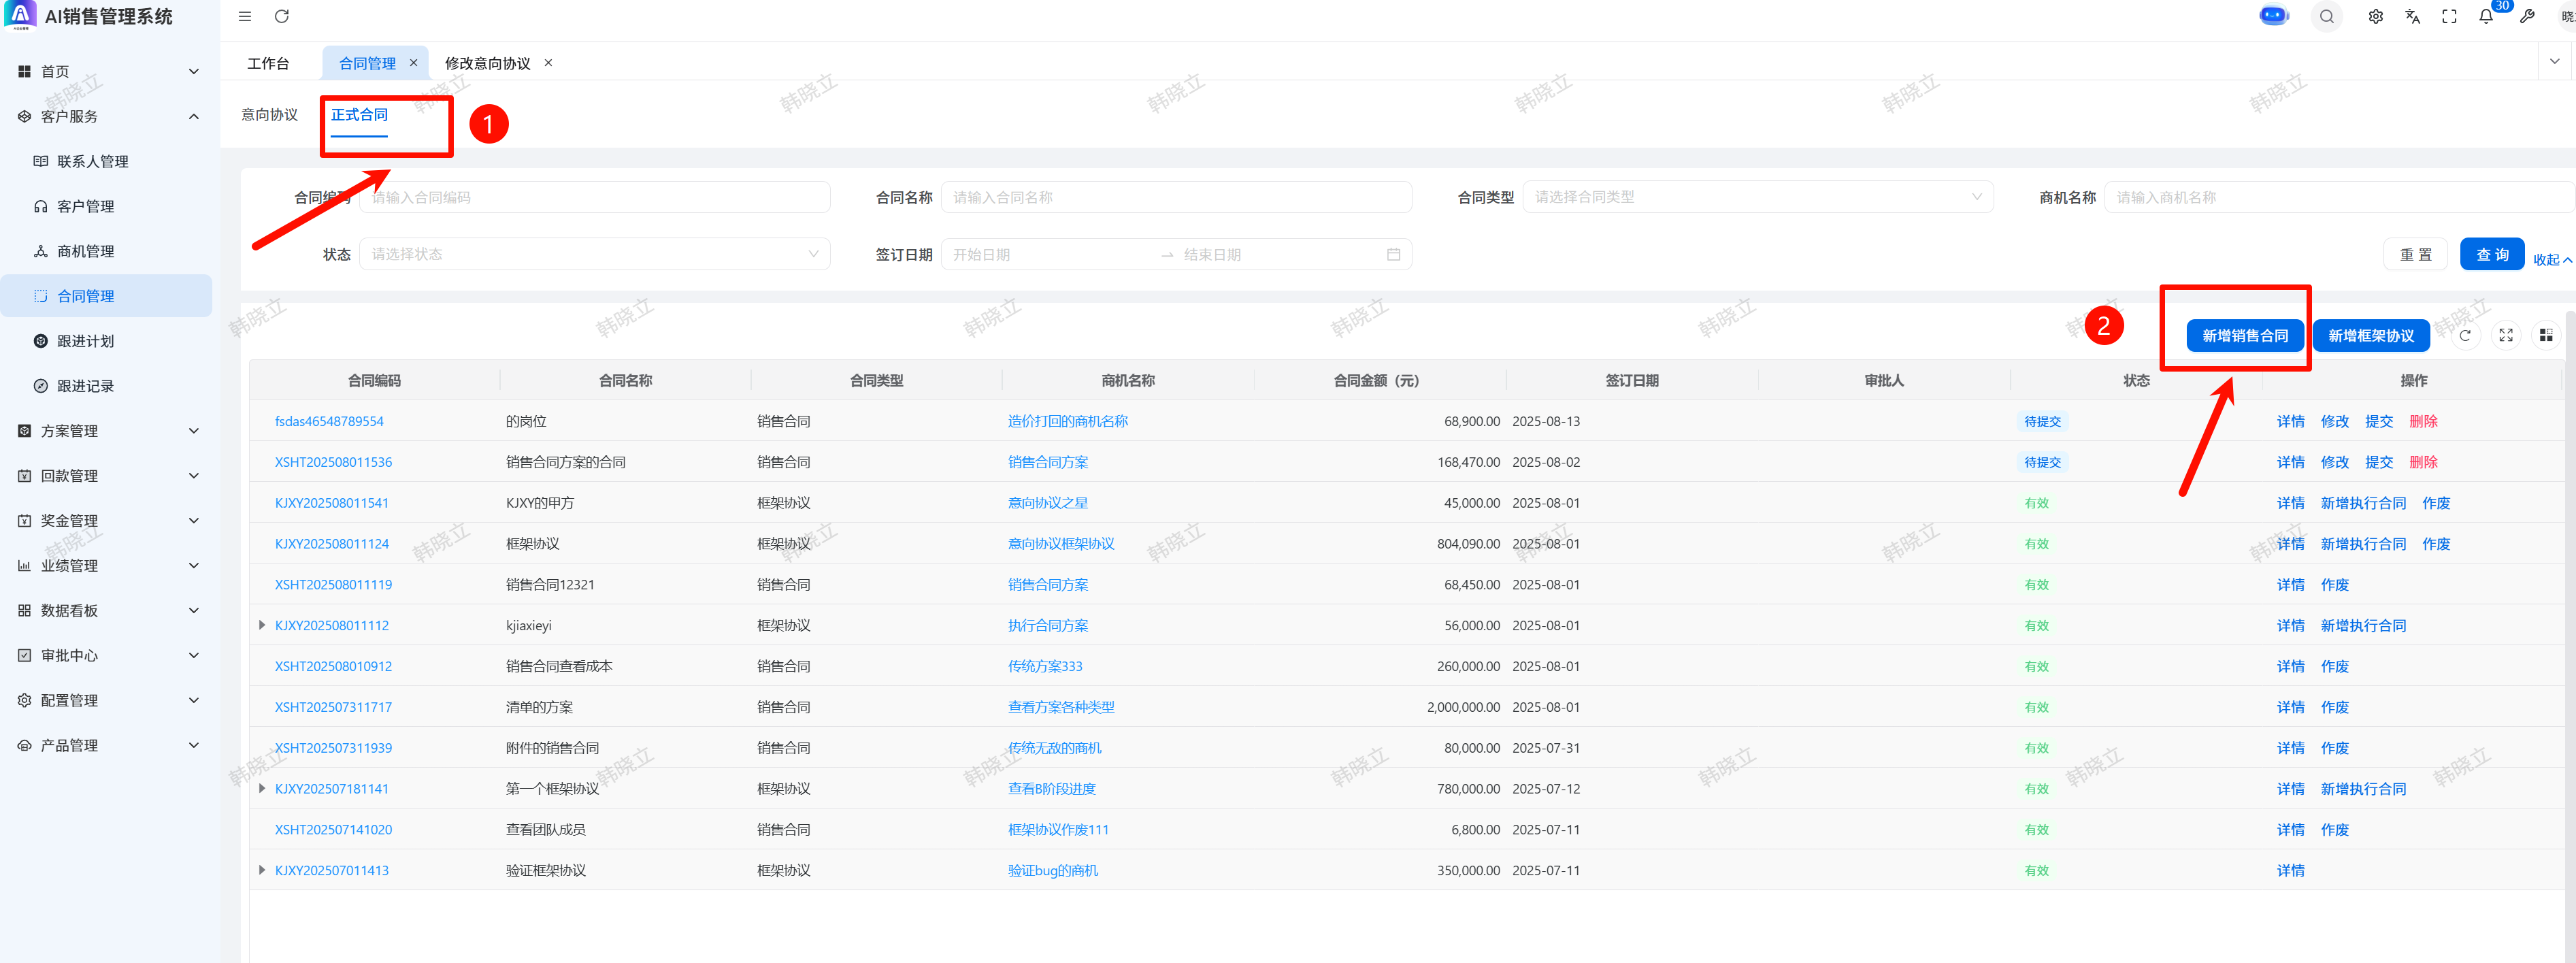Image resolution: width=2576 pixels, height=963 pixels.
Task: Open the 合同类型 dropdown selector
Action: point(1757,197)
